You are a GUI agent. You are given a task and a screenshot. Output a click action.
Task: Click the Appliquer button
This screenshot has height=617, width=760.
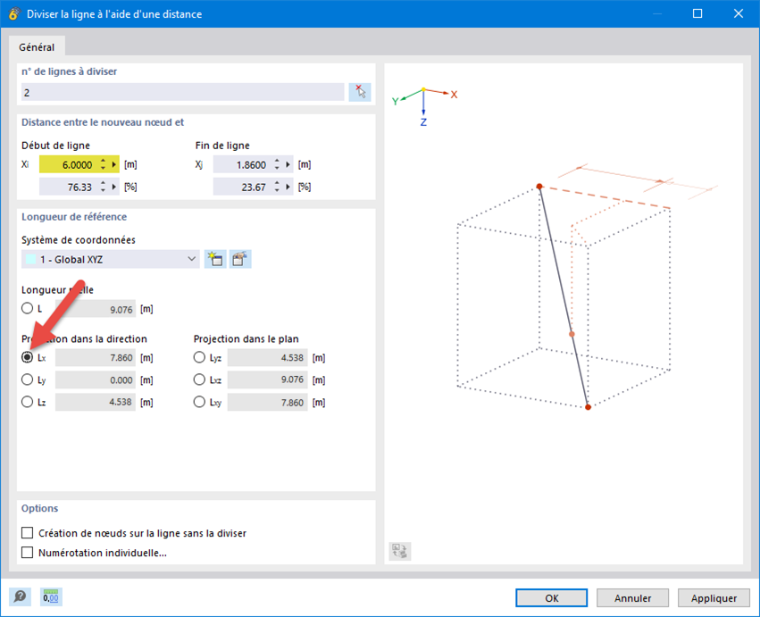pos(714,598)
